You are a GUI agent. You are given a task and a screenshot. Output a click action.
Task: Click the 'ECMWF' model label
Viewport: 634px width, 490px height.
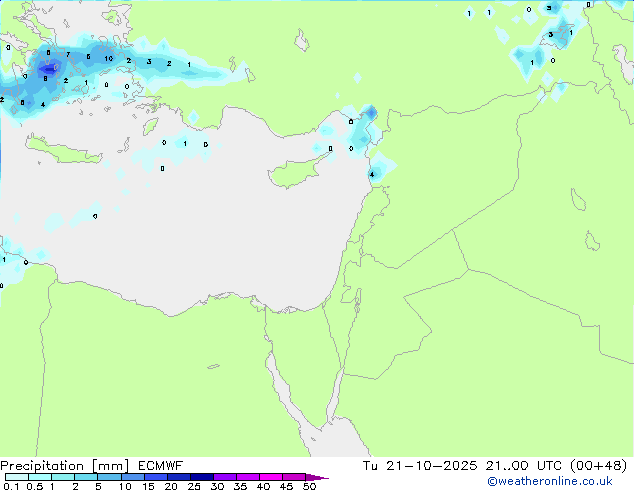coord(160,466)
